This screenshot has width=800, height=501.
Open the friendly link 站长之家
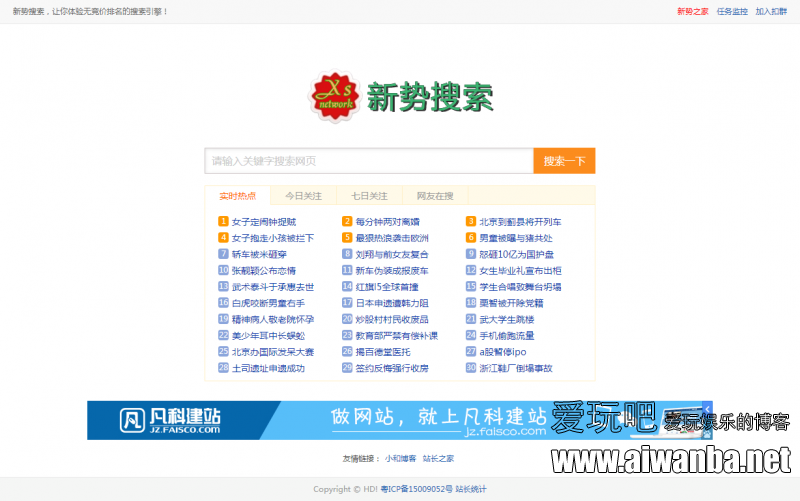pyautogui.click(x=438, y=459)
